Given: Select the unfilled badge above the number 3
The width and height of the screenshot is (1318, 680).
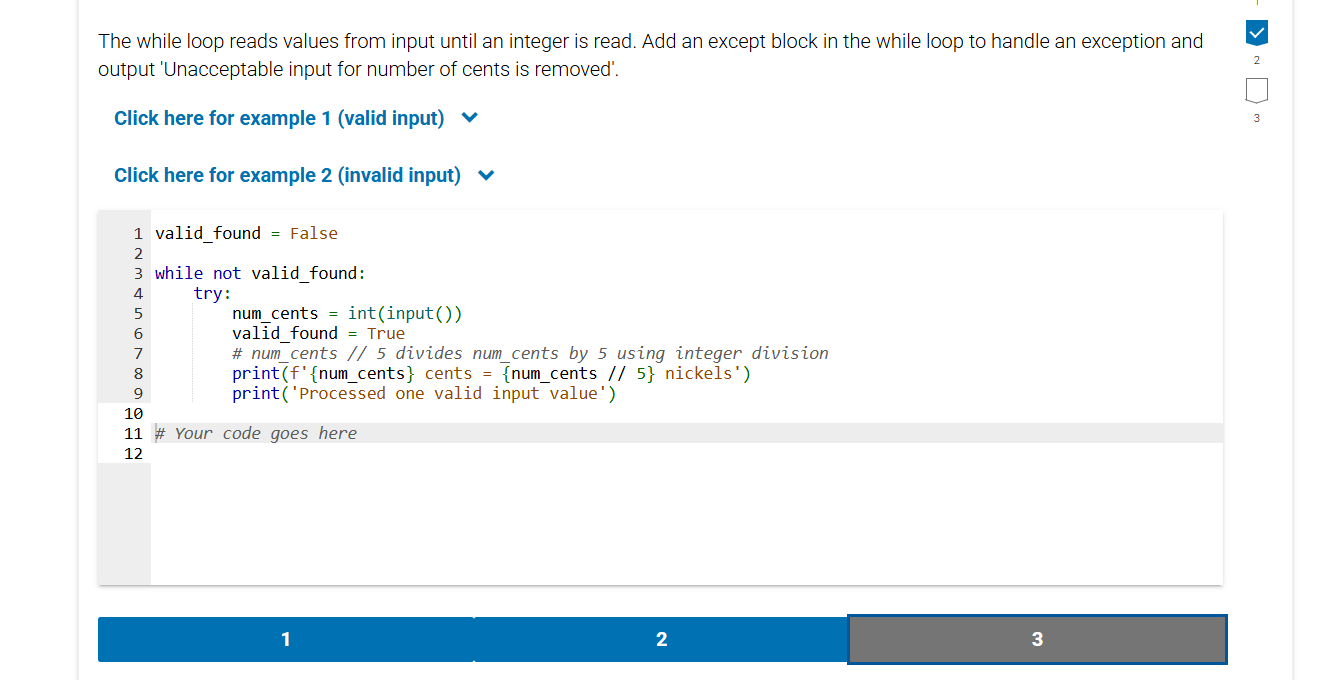Looking at the screenshot, I should [1256, 90].
